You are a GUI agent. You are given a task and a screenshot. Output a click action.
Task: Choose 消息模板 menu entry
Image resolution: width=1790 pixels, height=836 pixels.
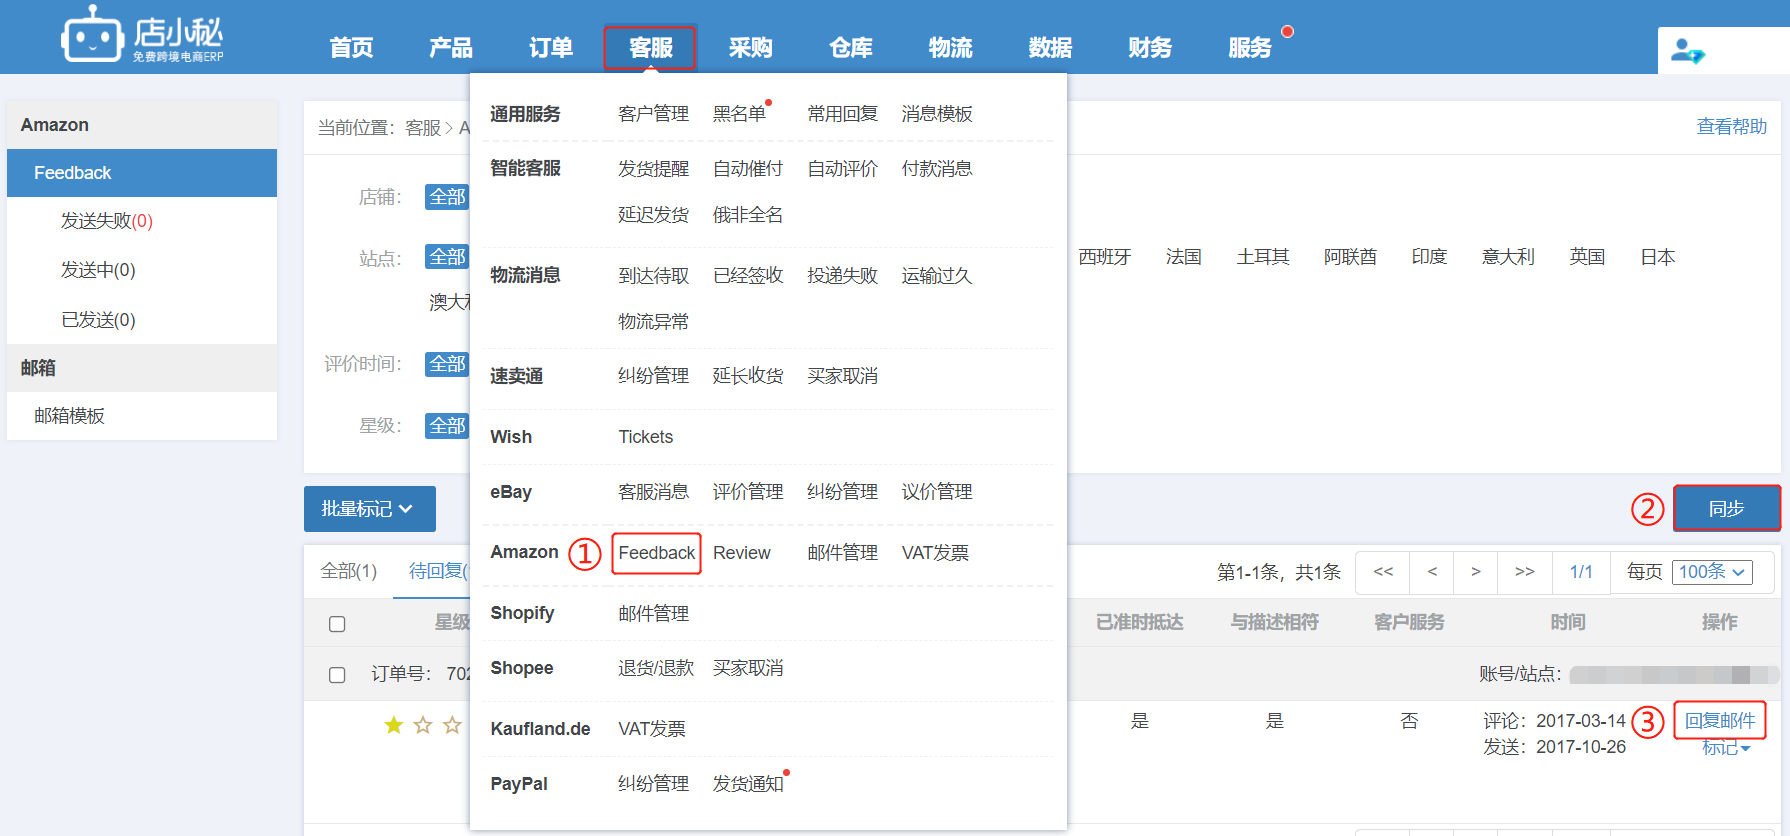937,114
